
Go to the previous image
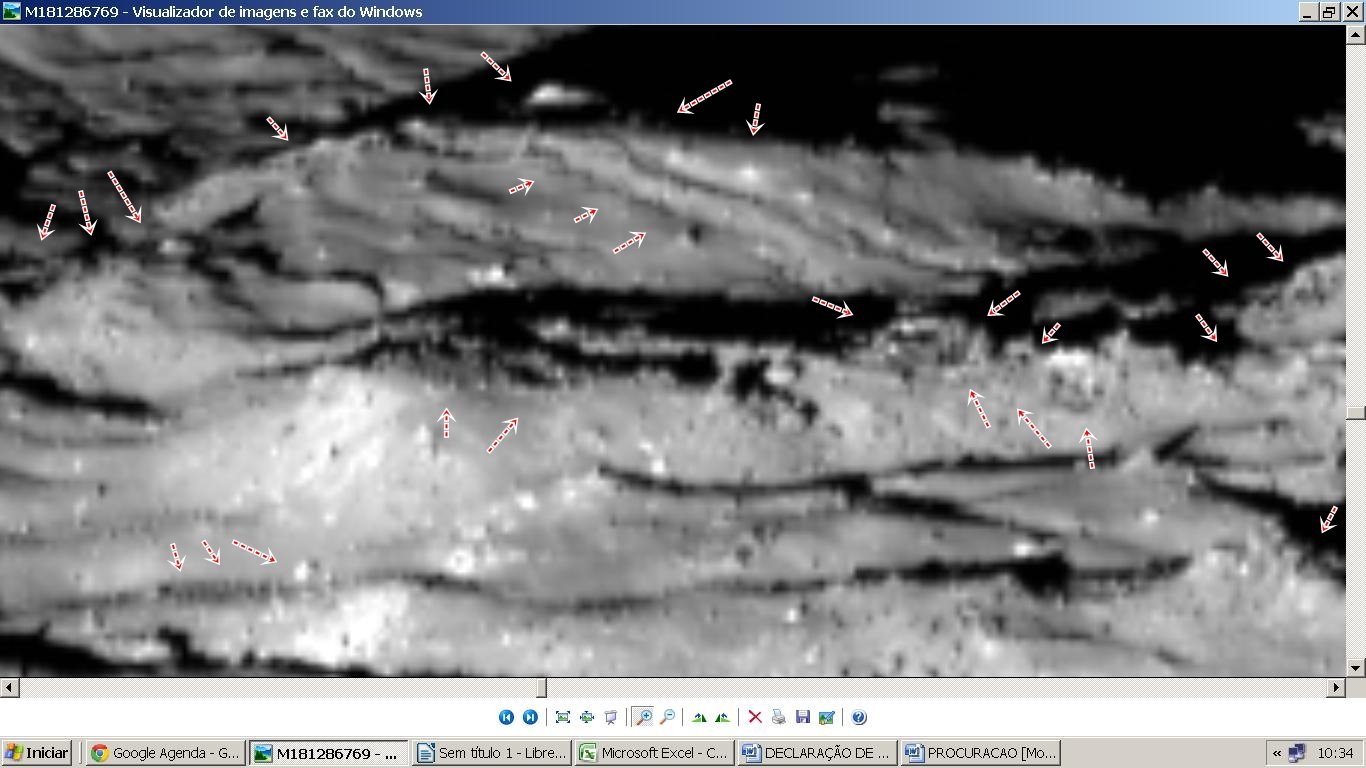pyautogui.click(x=506, y=717)
